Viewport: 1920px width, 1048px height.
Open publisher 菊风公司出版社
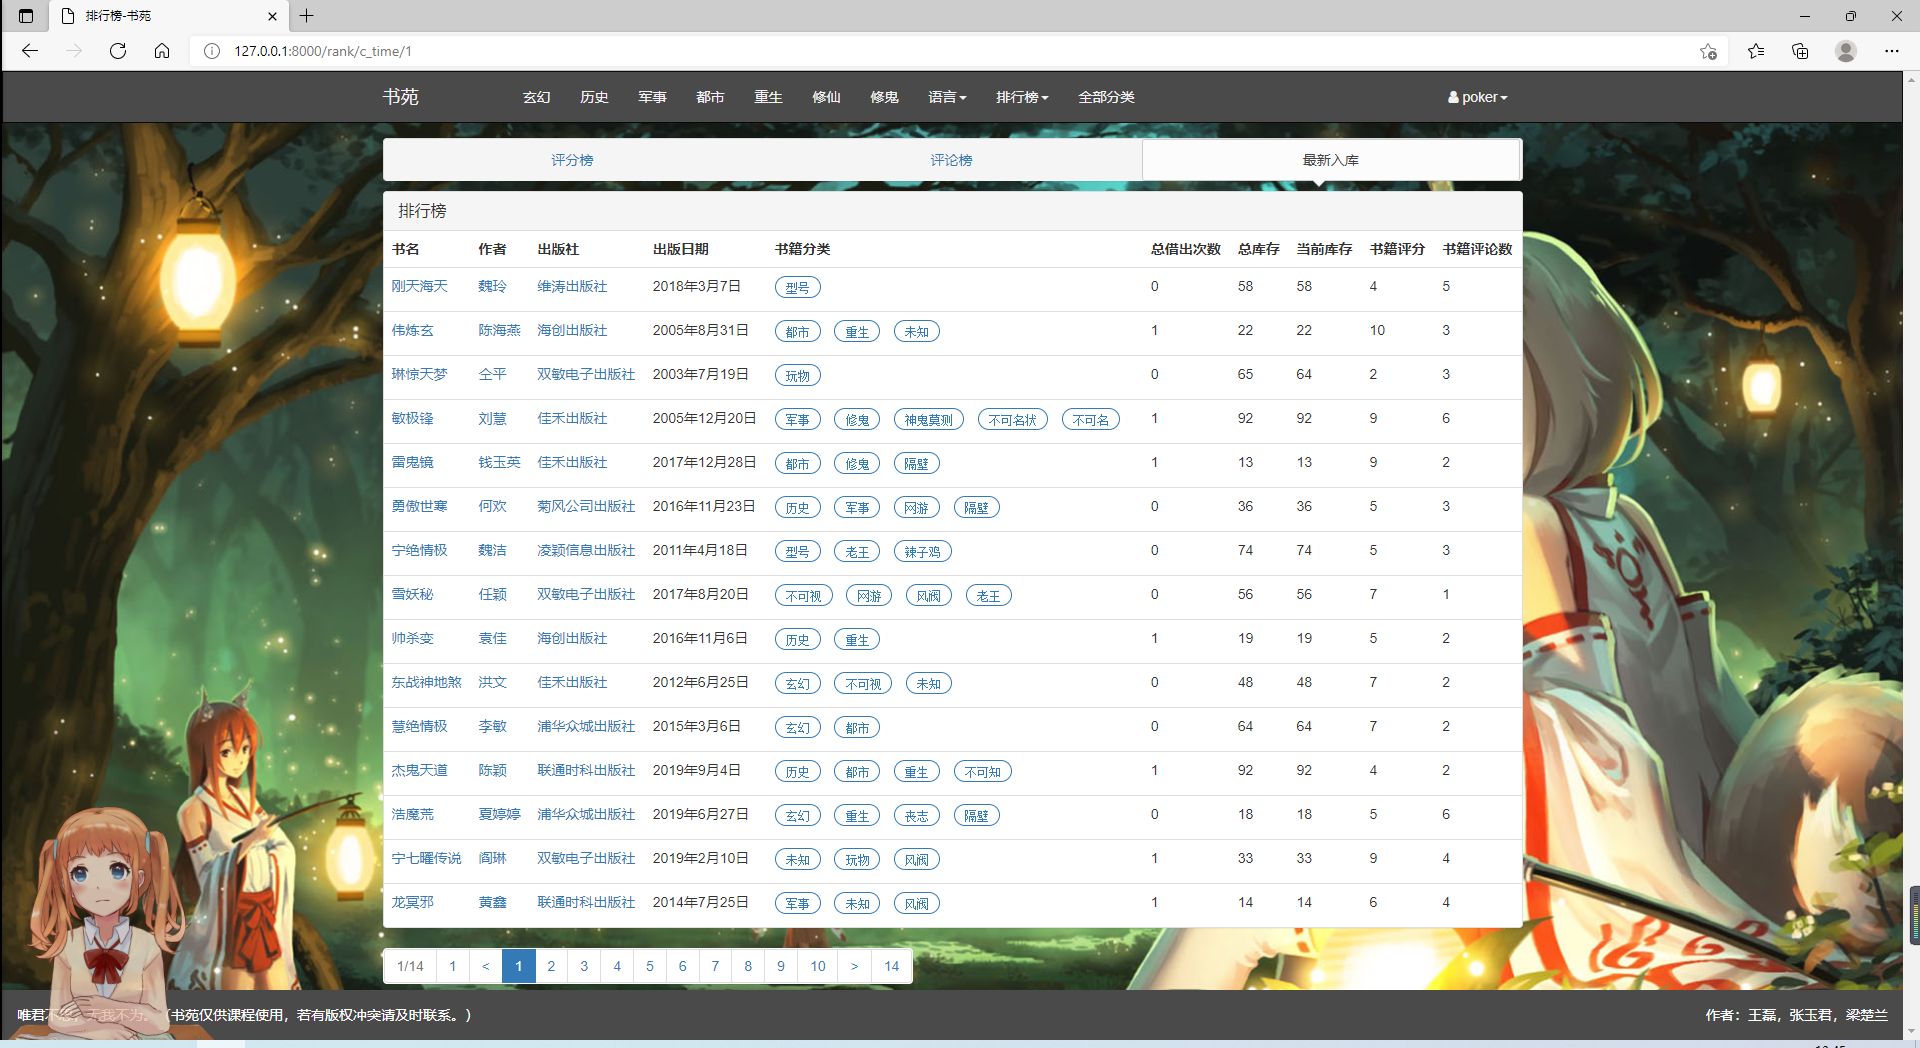[586, 506]
